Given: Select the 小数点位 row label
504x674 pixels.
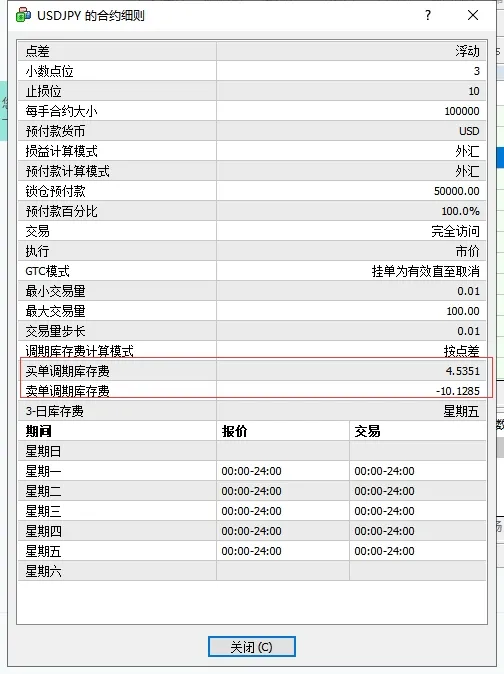Looking at the screenshot, I should (x=49, y=71).
